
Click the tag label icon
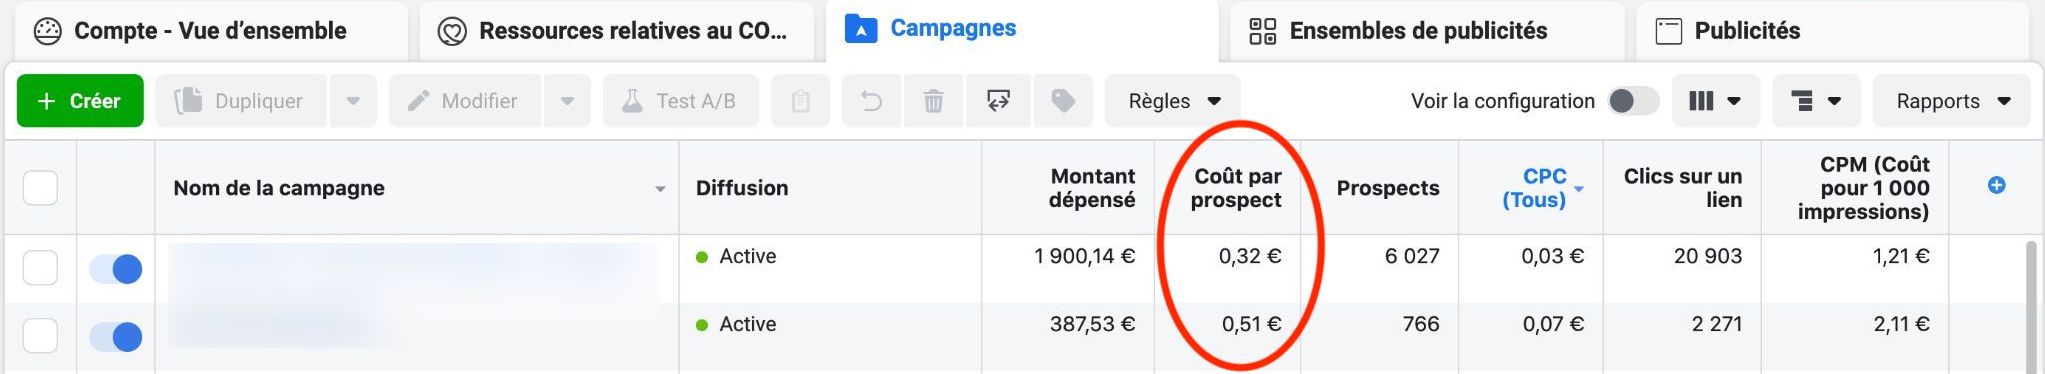[1063, 101]
